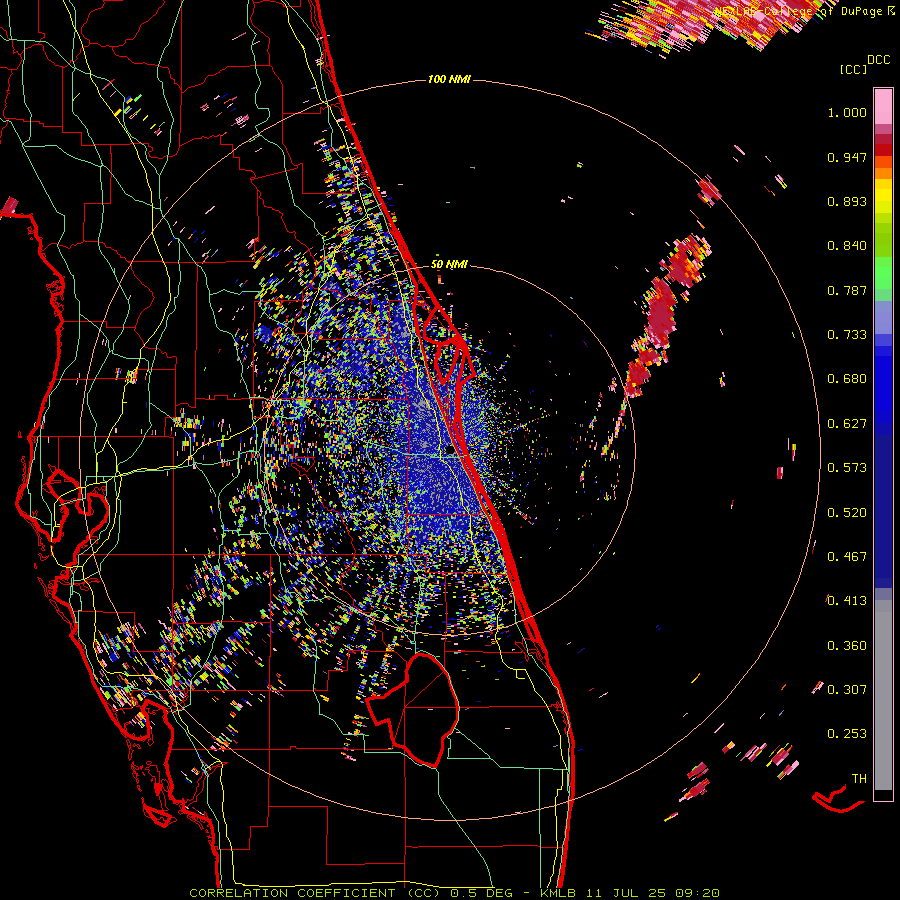The width and height of the screenshot is (900, 900).
Task: Click the 0.467 value on the color scale
Action: [x=847, y=557]
